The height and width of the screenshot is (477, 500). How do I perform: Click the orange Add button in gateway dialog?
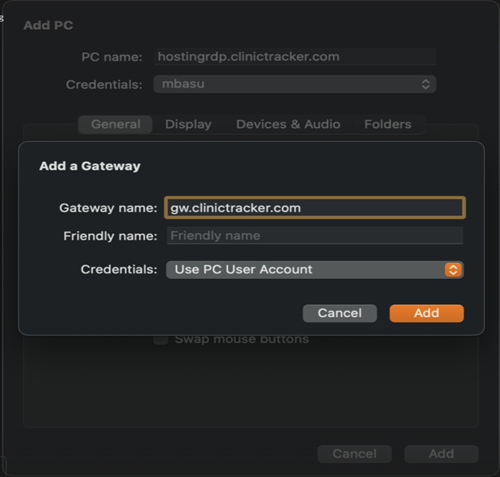click(427, 313)
